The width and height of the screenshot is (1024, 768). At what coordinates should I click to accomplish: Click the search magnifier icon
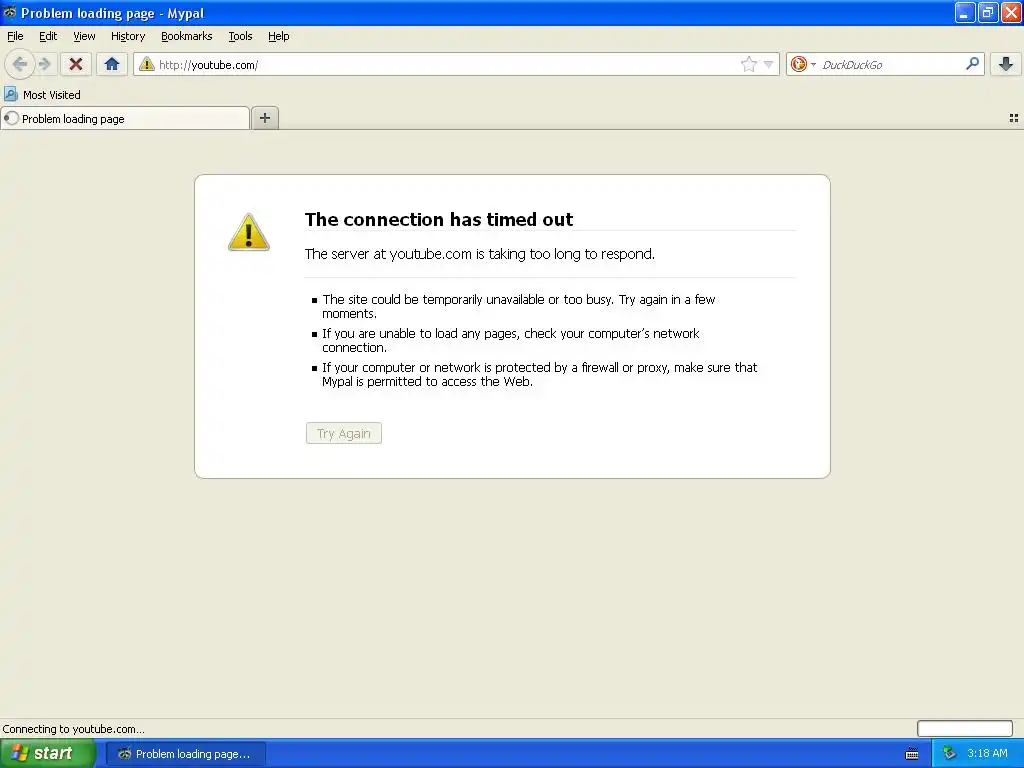(x=972, y=64)
